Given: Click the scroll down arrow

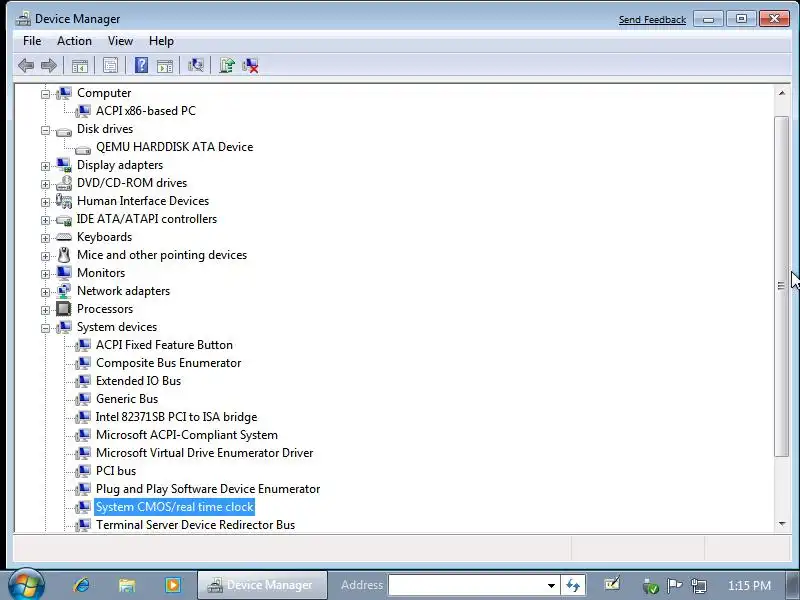Looking at the screenshot, I should [x=782, y=524].
